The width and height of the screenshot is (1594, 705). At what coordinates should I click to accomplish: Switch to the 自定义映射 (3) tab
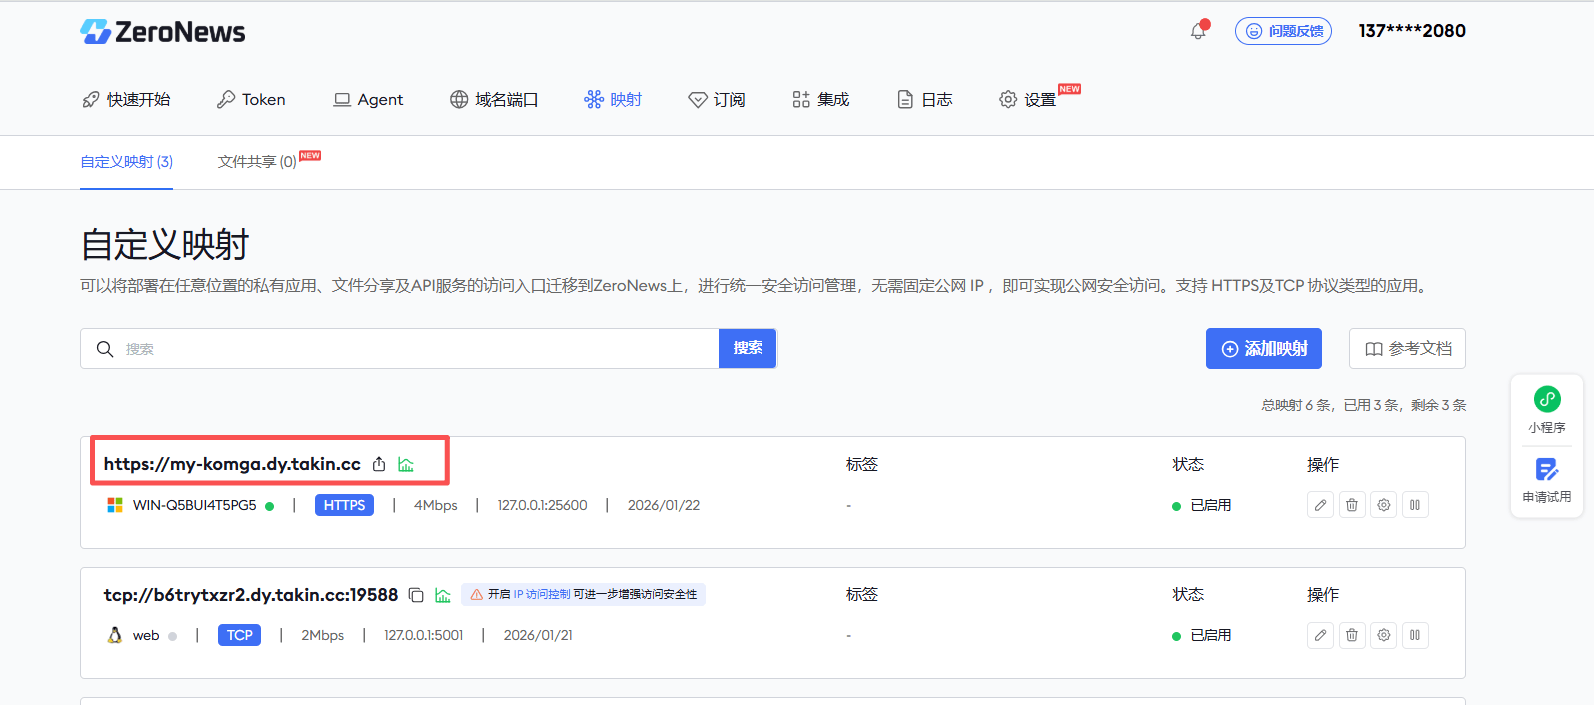[127, 162]
